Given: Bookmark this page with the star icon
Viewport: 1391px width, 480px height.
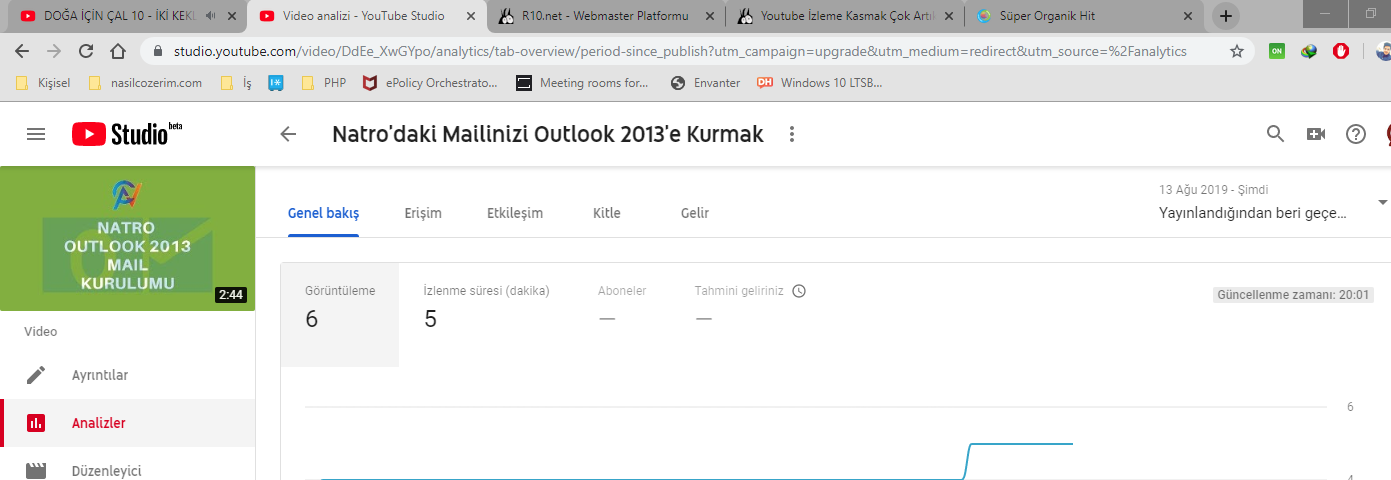Looking at the screenshot, I should 1237,51.
